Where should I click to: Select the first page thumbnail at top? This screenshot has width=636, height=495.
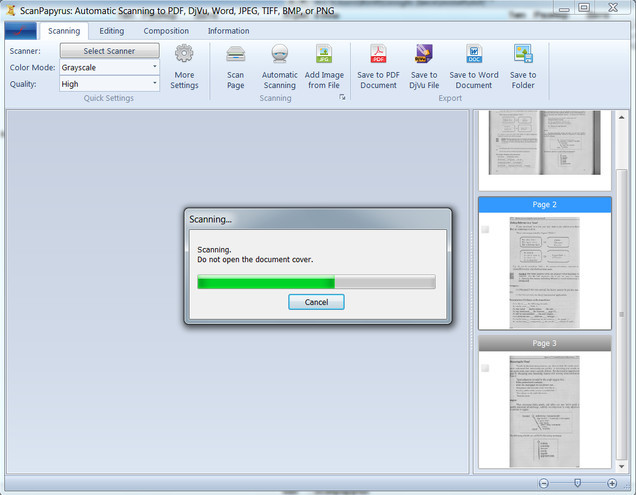pyautogui.click(x=544, y=143)
